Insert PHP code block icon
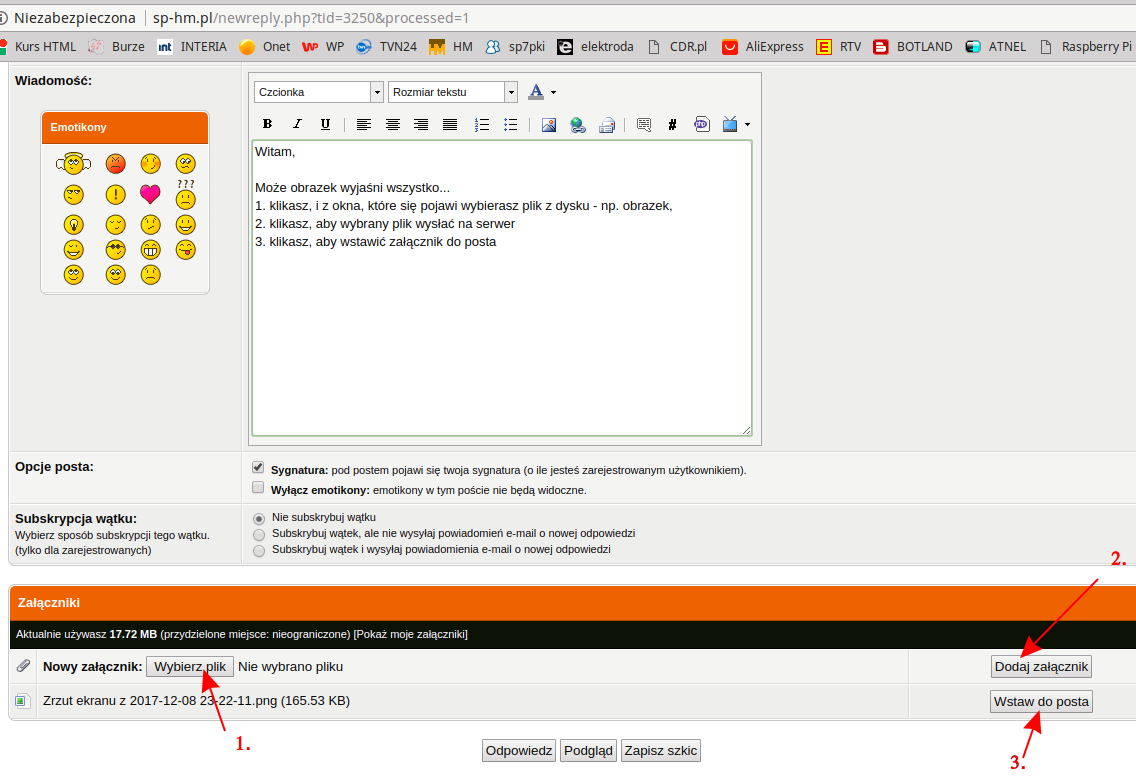Image resolution: width=1136 pixels, height=777 pixels. pyautogui.click(x=701, y=125)
